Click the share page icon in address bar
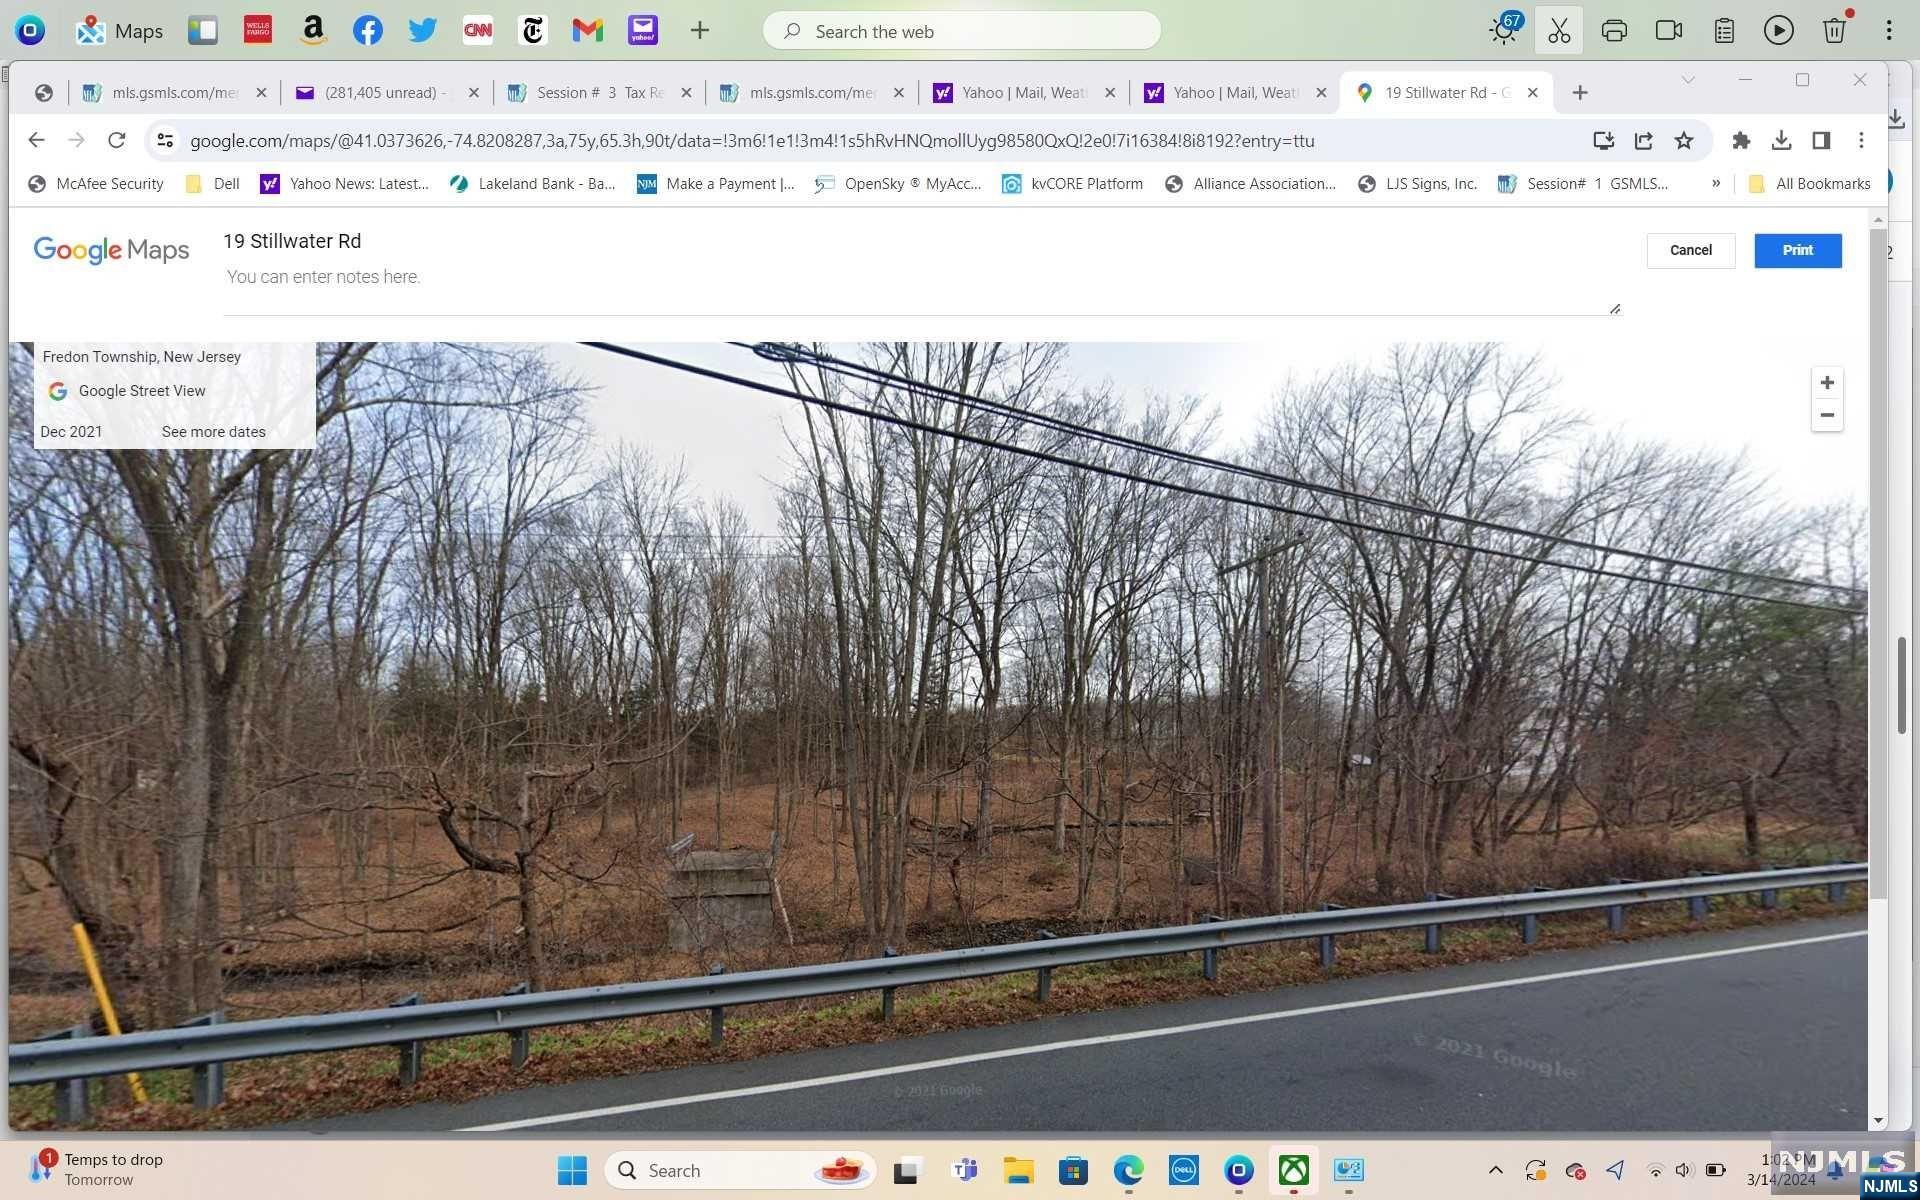Viewport: 1920px width, 1200px height. click(1643, 140)
